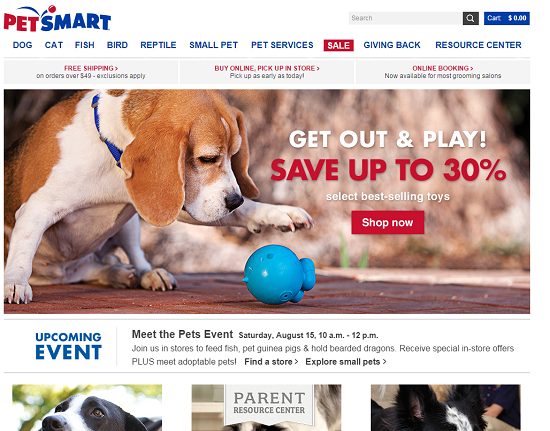Open the GIVING BACK page

tap(392, 45)
